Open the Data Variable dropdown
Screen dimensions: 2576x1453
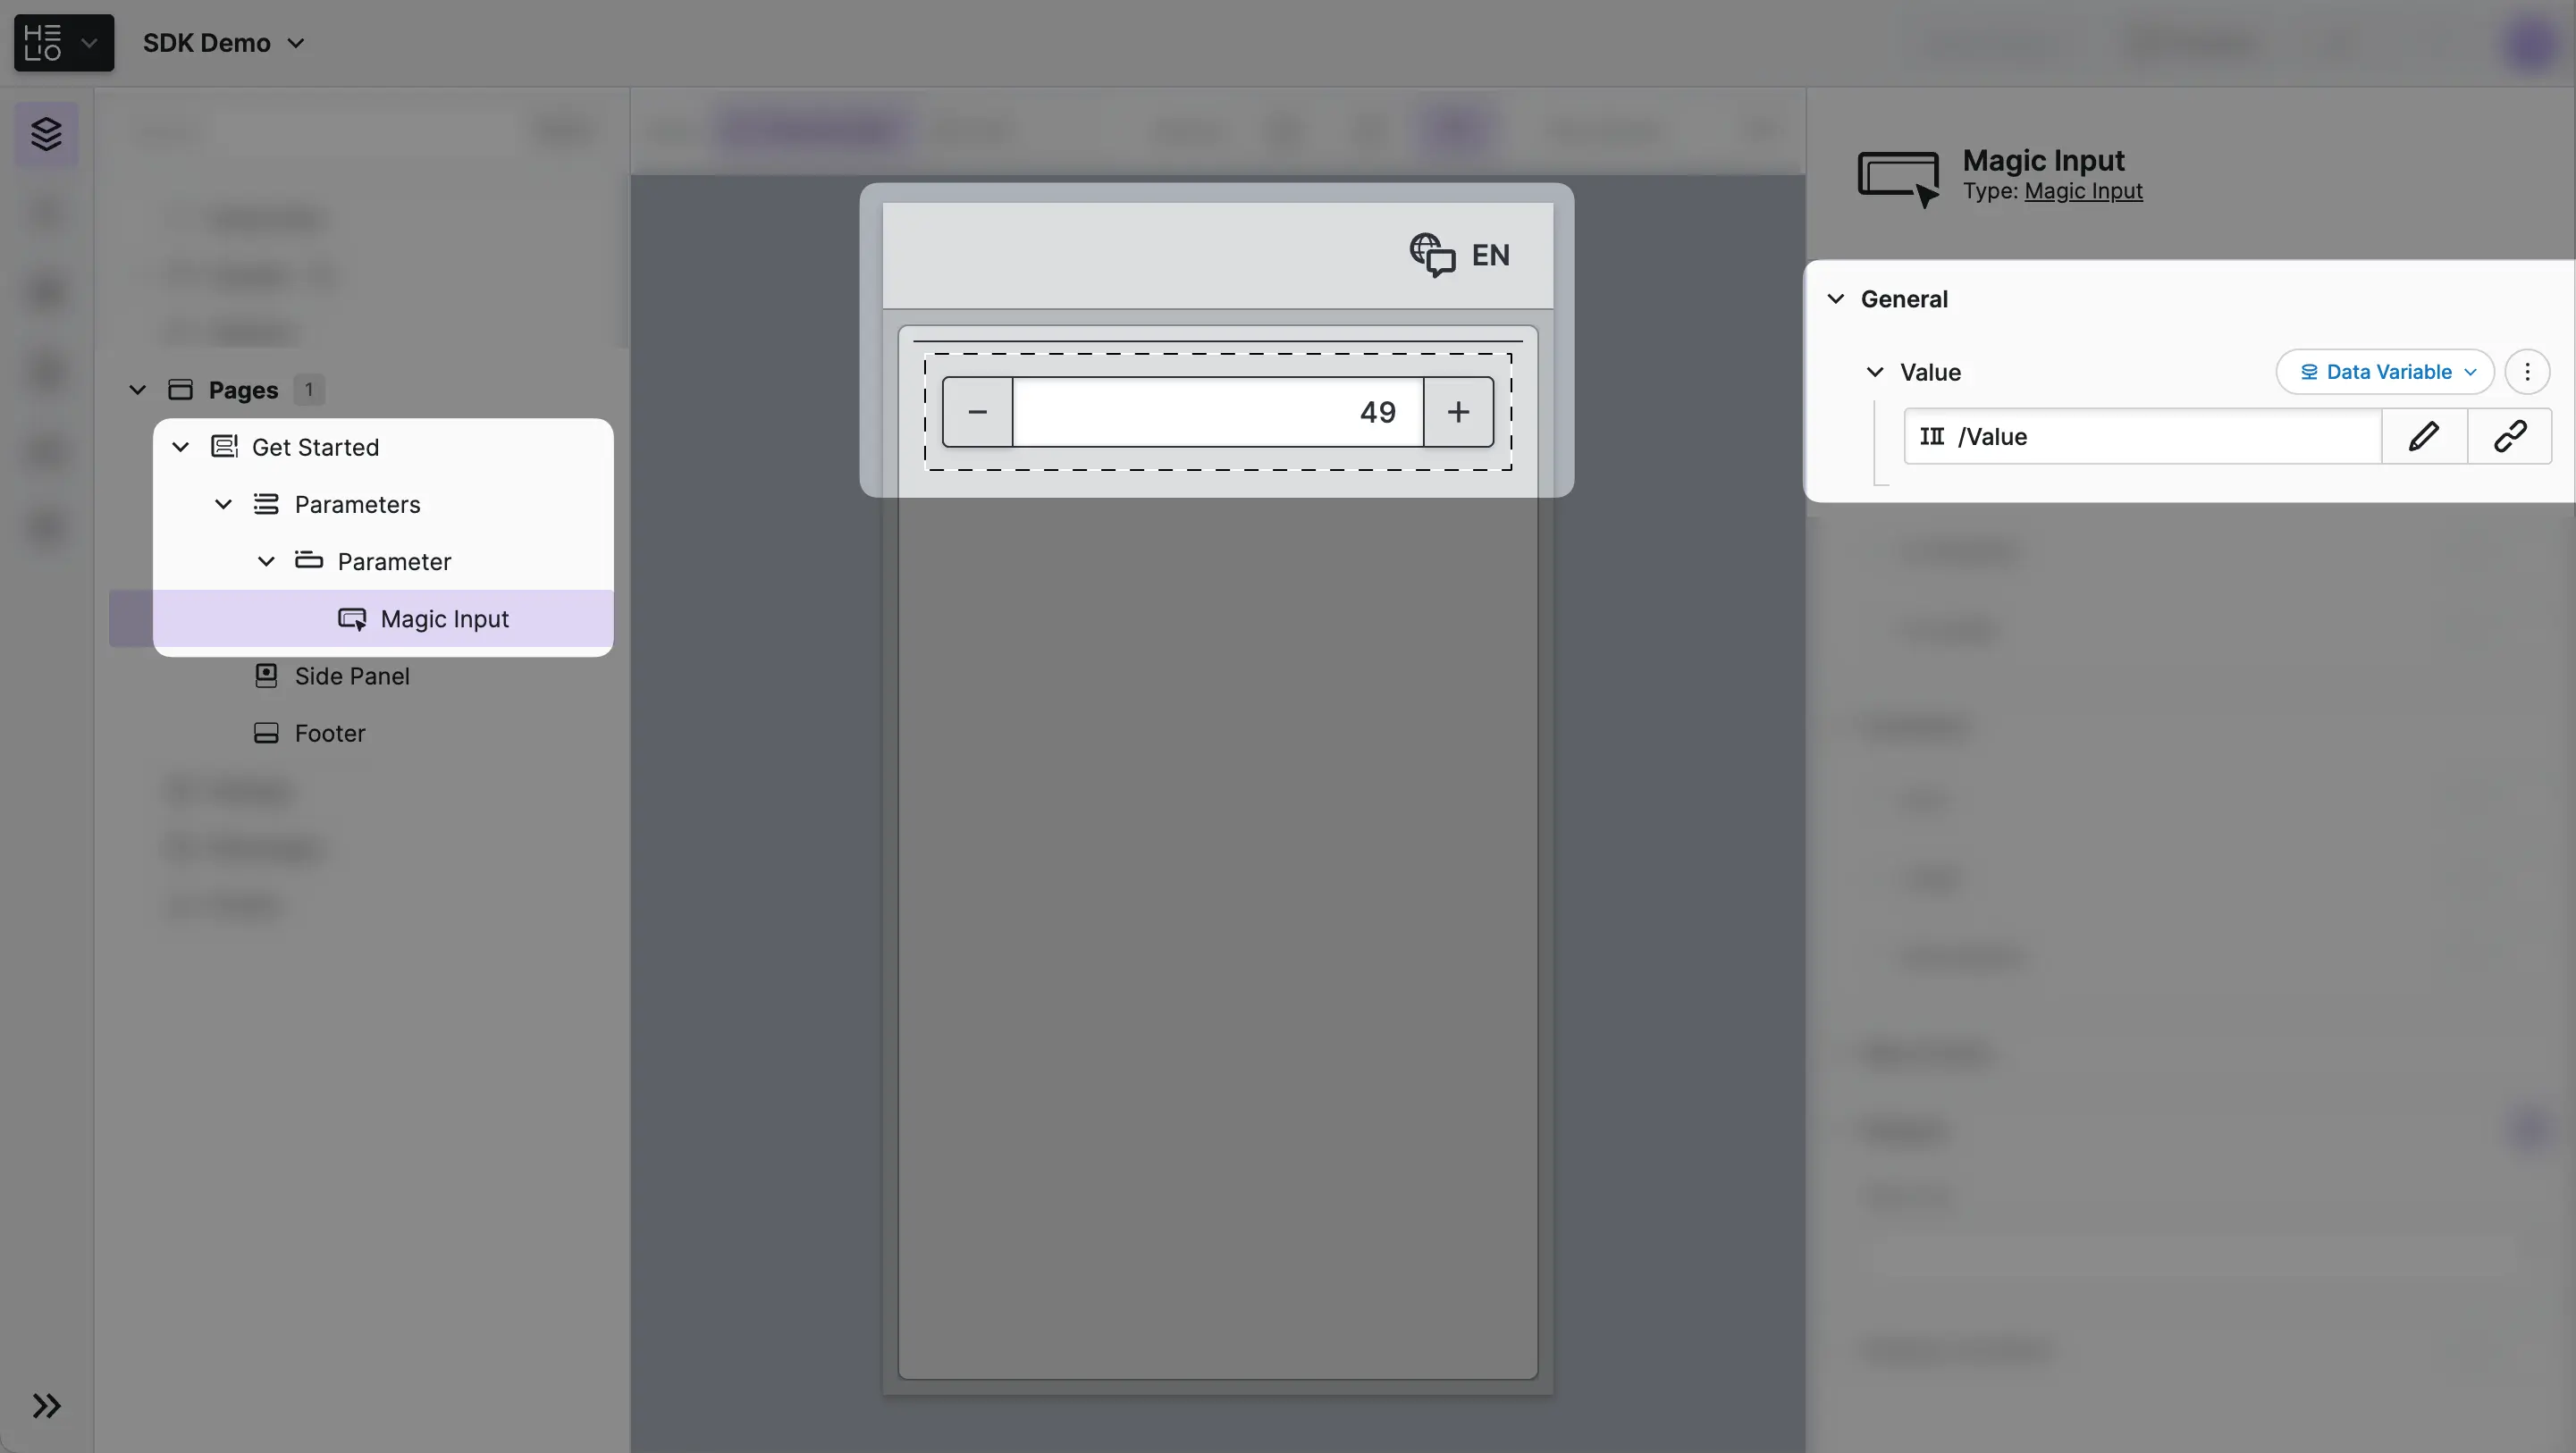pyautogui.click(x=2385, y=372)
